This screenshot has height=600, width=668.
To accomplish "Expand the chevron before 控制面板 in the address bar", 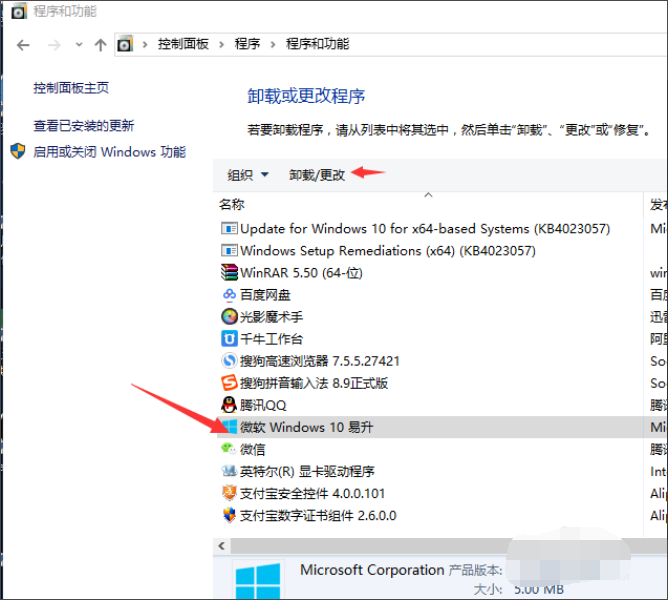I will (145, 44).
